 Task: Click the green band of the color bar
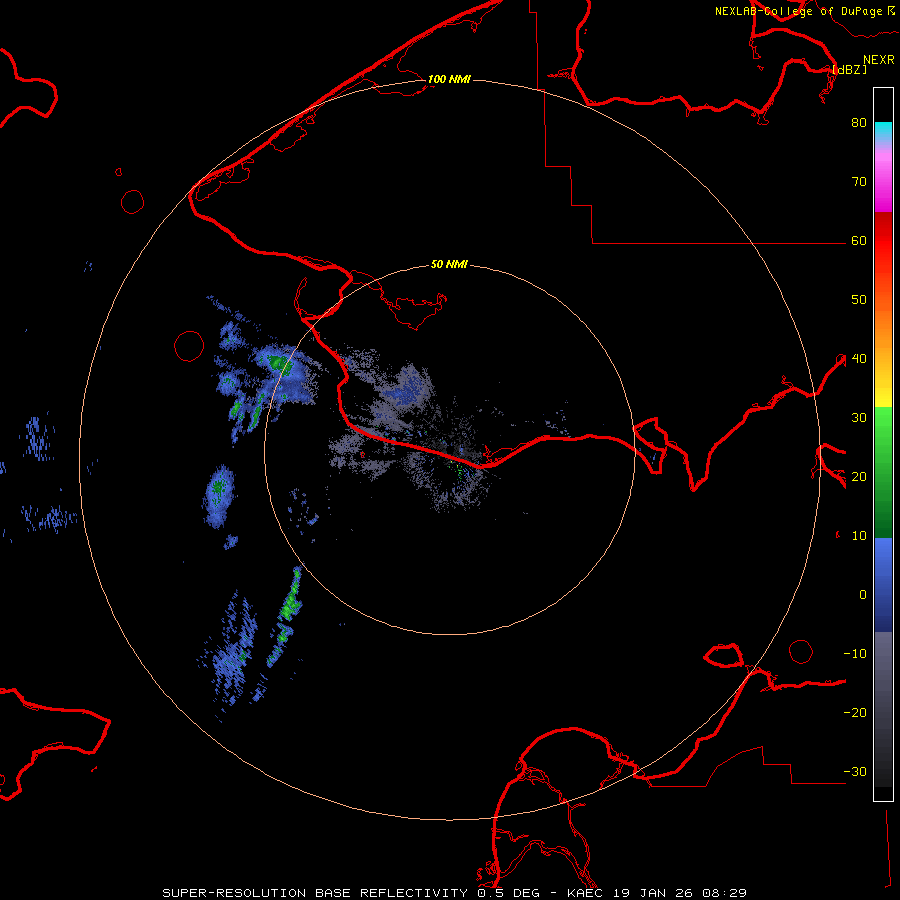tap(883, 472)
